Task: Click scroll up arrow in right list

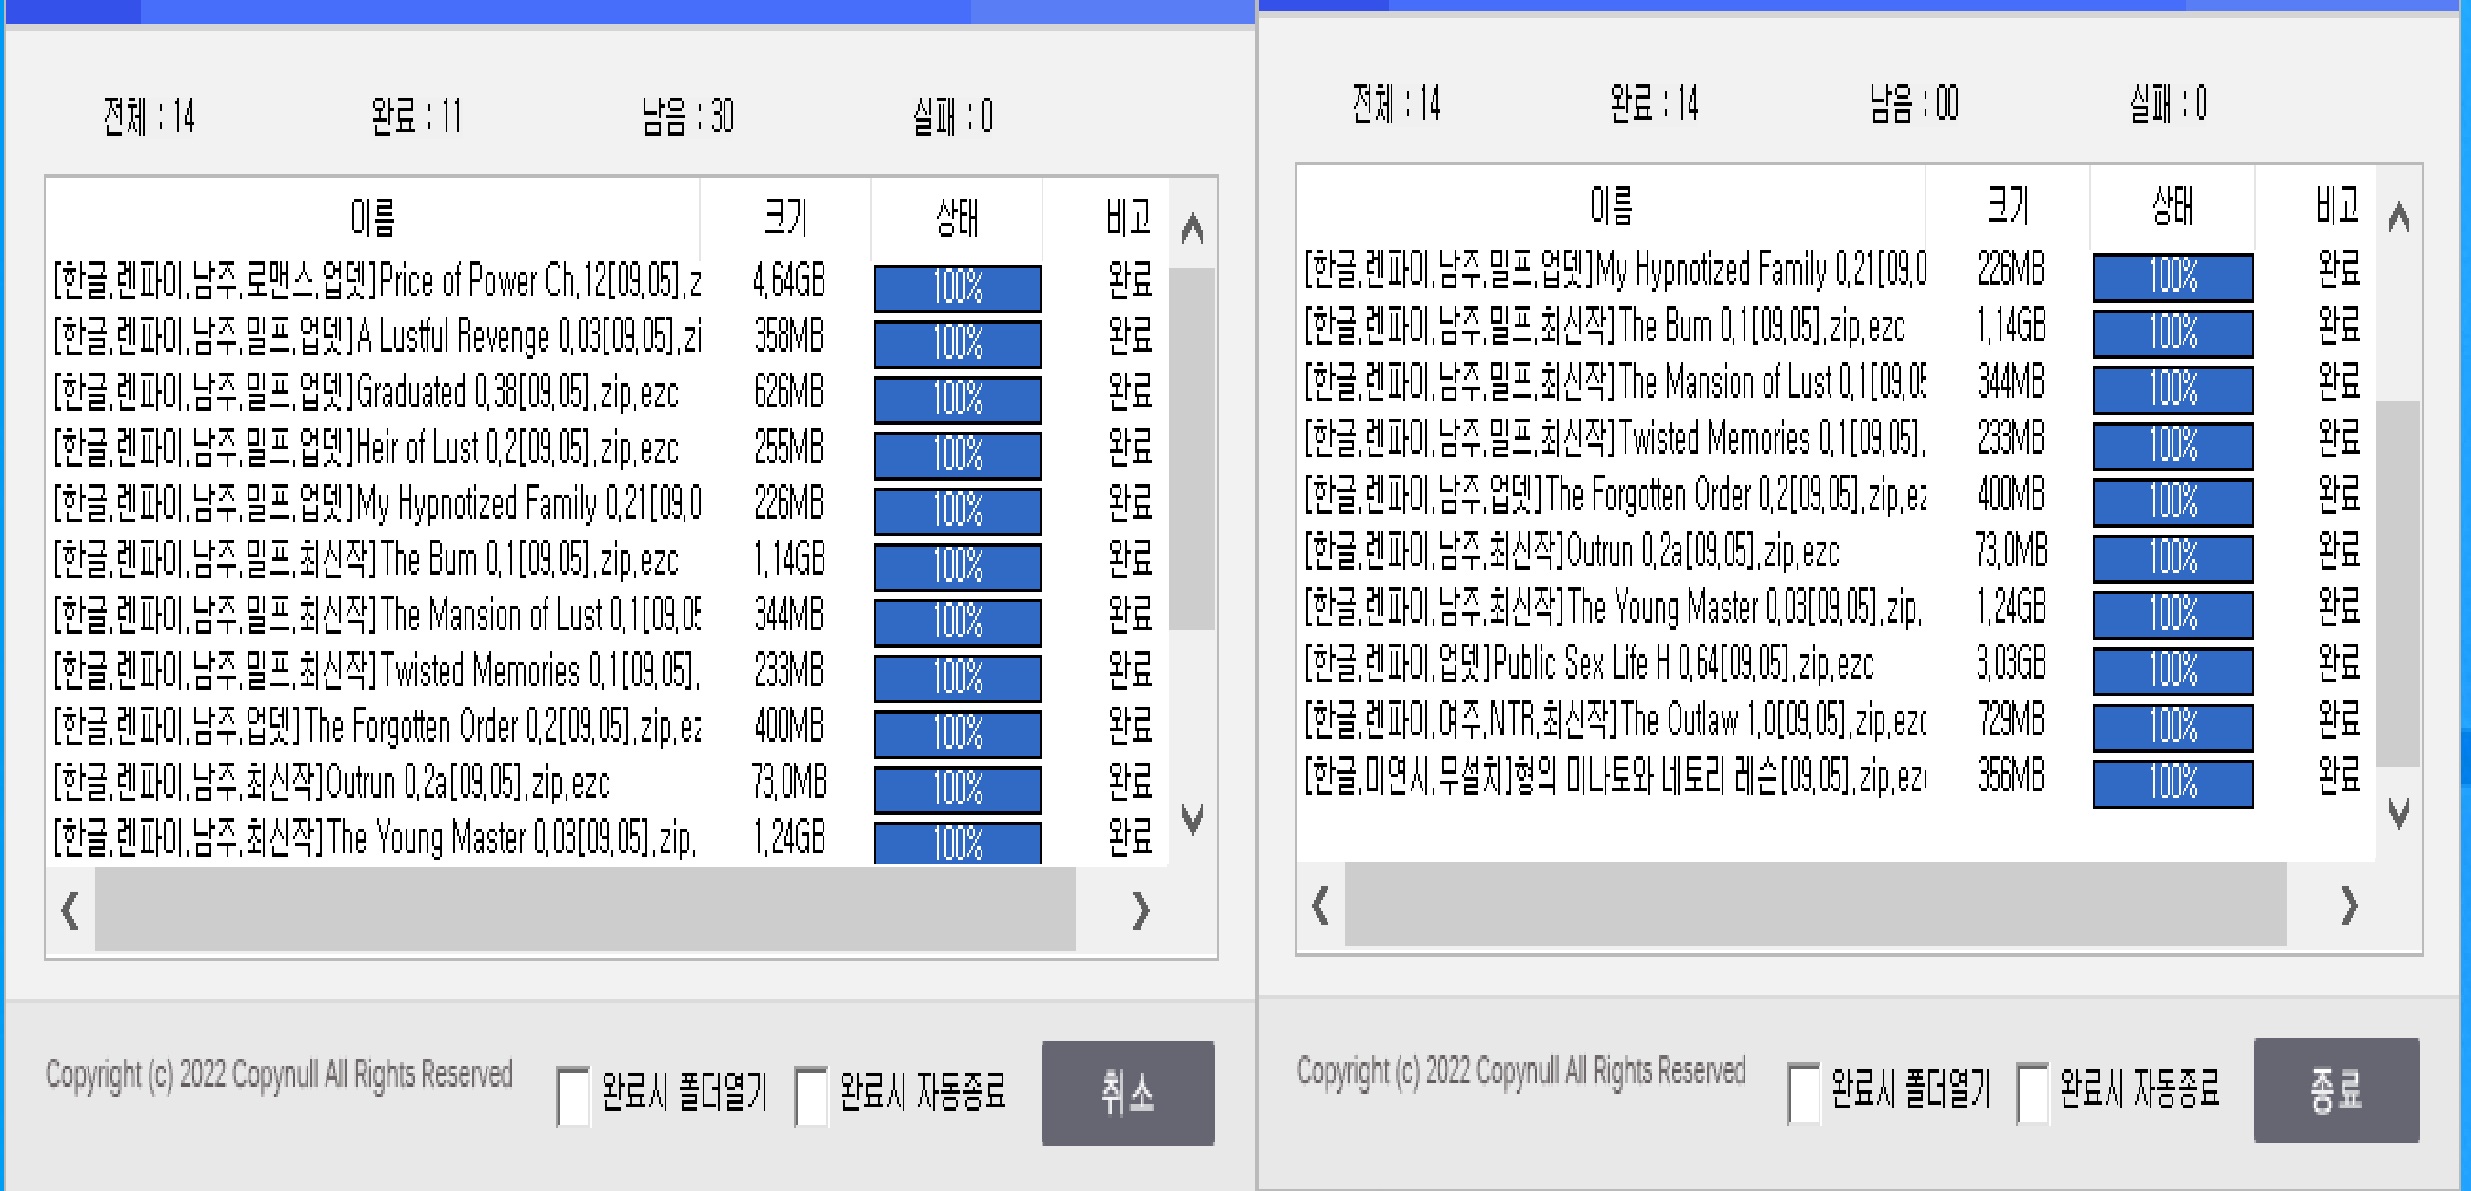Action: point(2398,217)
